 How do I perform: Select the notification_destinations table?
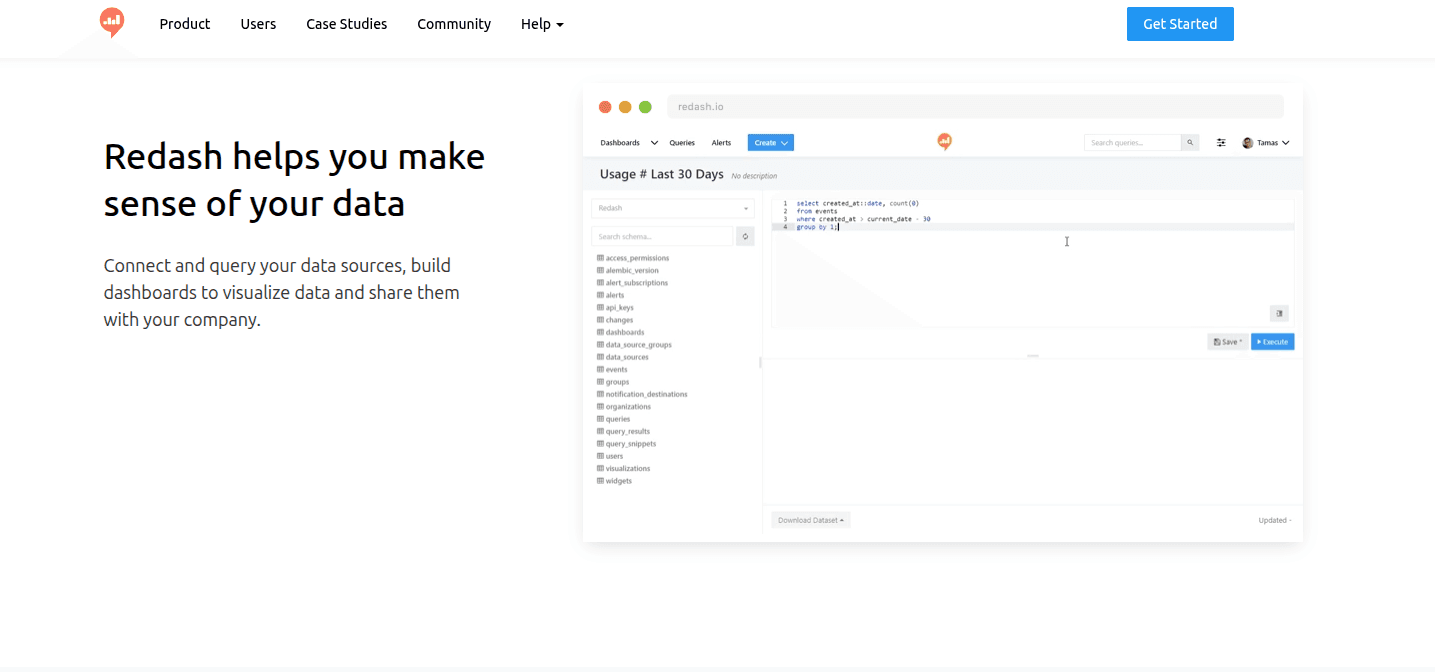click(647, 394)
